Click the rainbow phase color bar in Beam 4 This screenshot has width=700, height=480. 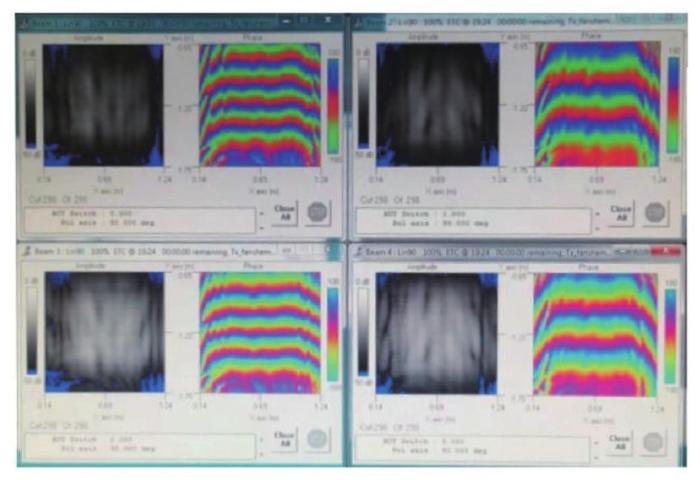[671, 336]
